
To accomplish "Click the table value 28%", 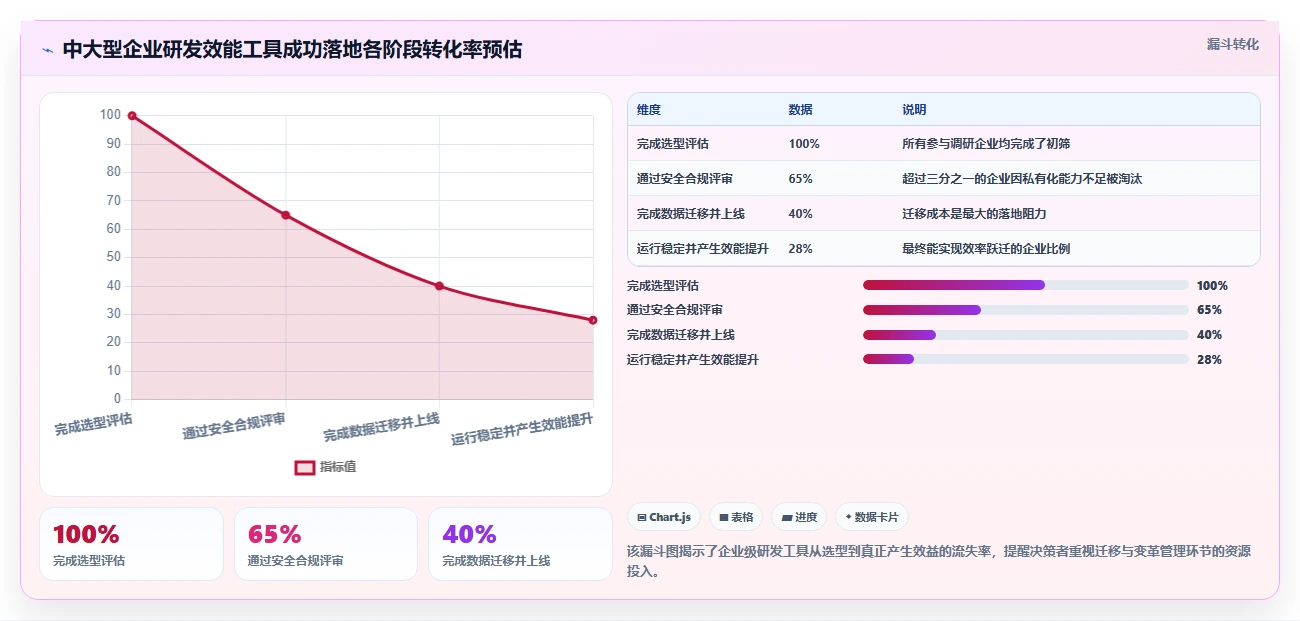I will [x=800, y=249].
